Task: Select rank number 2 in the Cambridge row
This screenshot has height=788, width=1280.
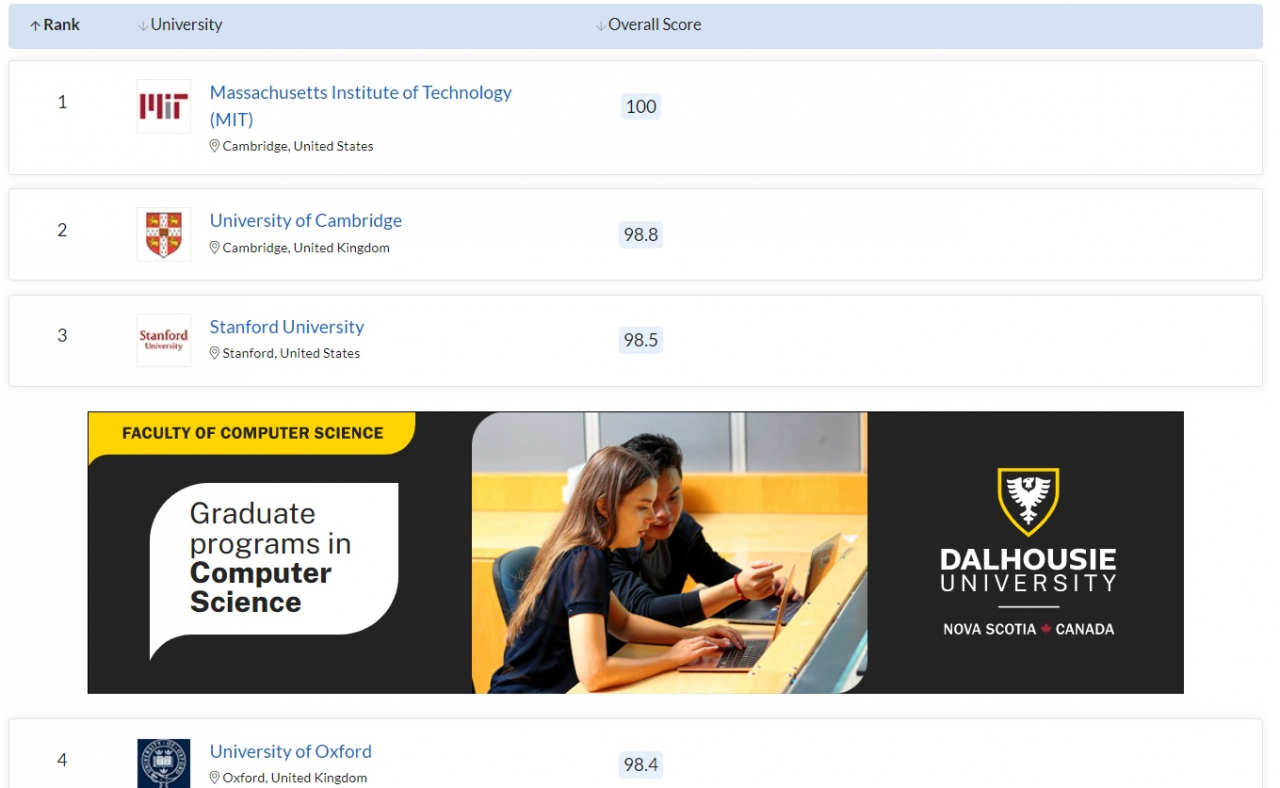Action: [x=62, y=230]
